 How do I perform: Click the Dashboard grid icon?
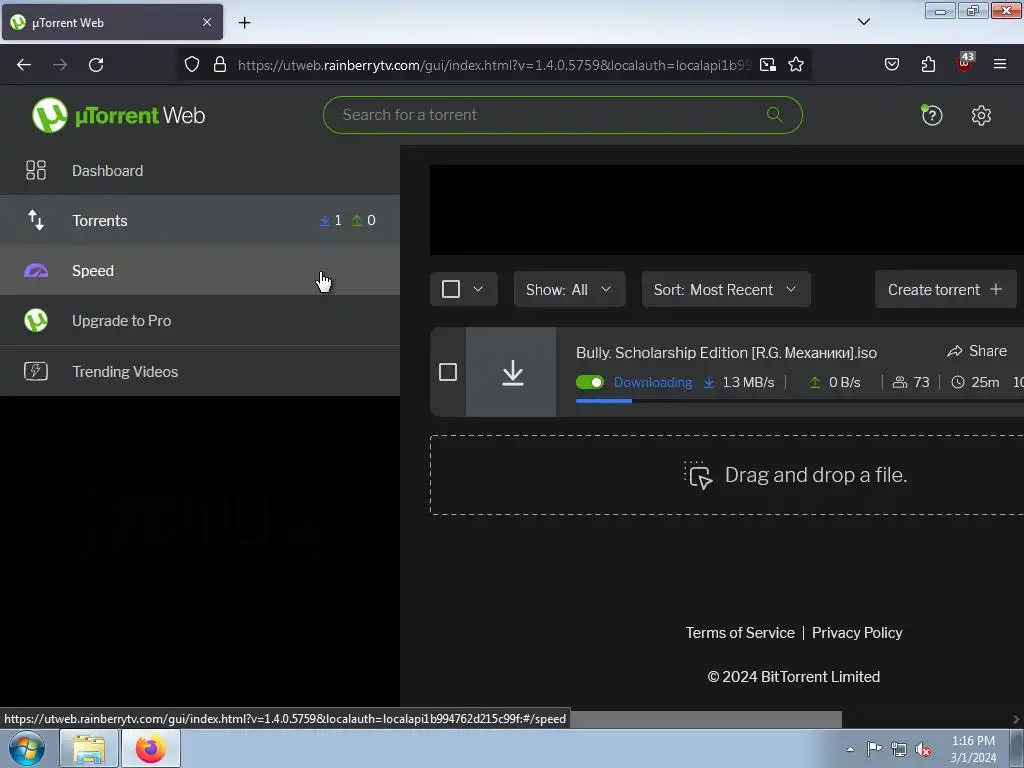(x=36, y=170)
